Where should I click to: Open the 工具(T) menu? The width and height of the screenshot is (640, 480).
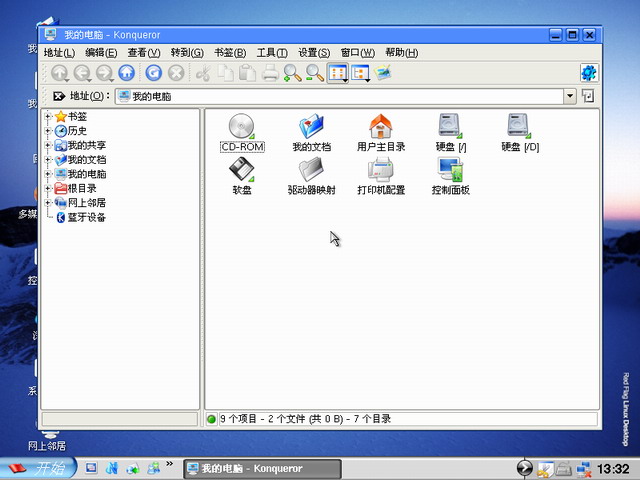coord(272,52)
